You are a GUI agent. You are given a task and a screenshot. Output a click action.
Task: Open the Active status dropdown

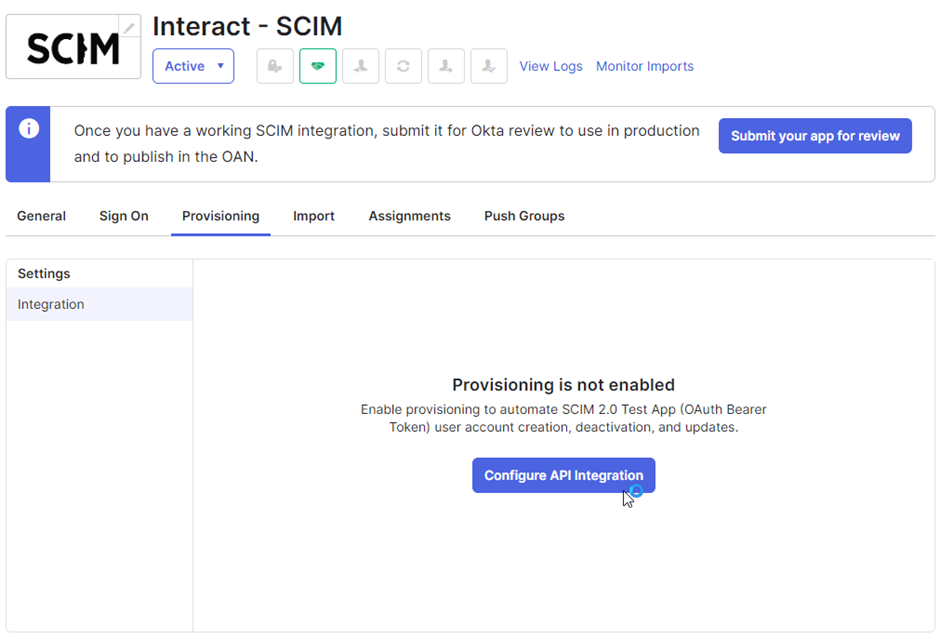pos(193,66)
